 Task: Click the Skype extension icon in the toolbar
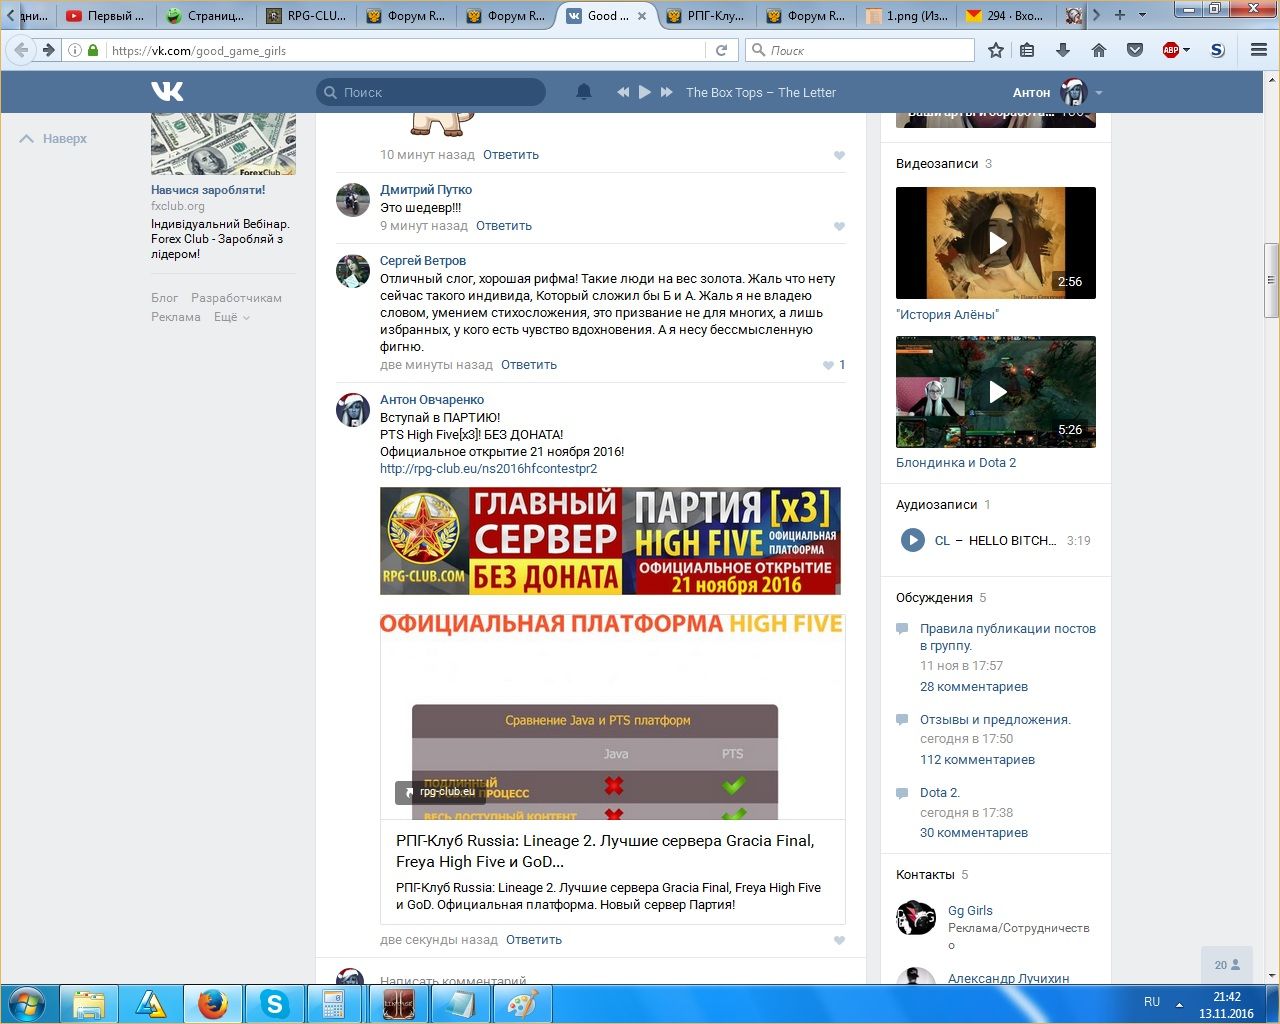pos(1217,50)
